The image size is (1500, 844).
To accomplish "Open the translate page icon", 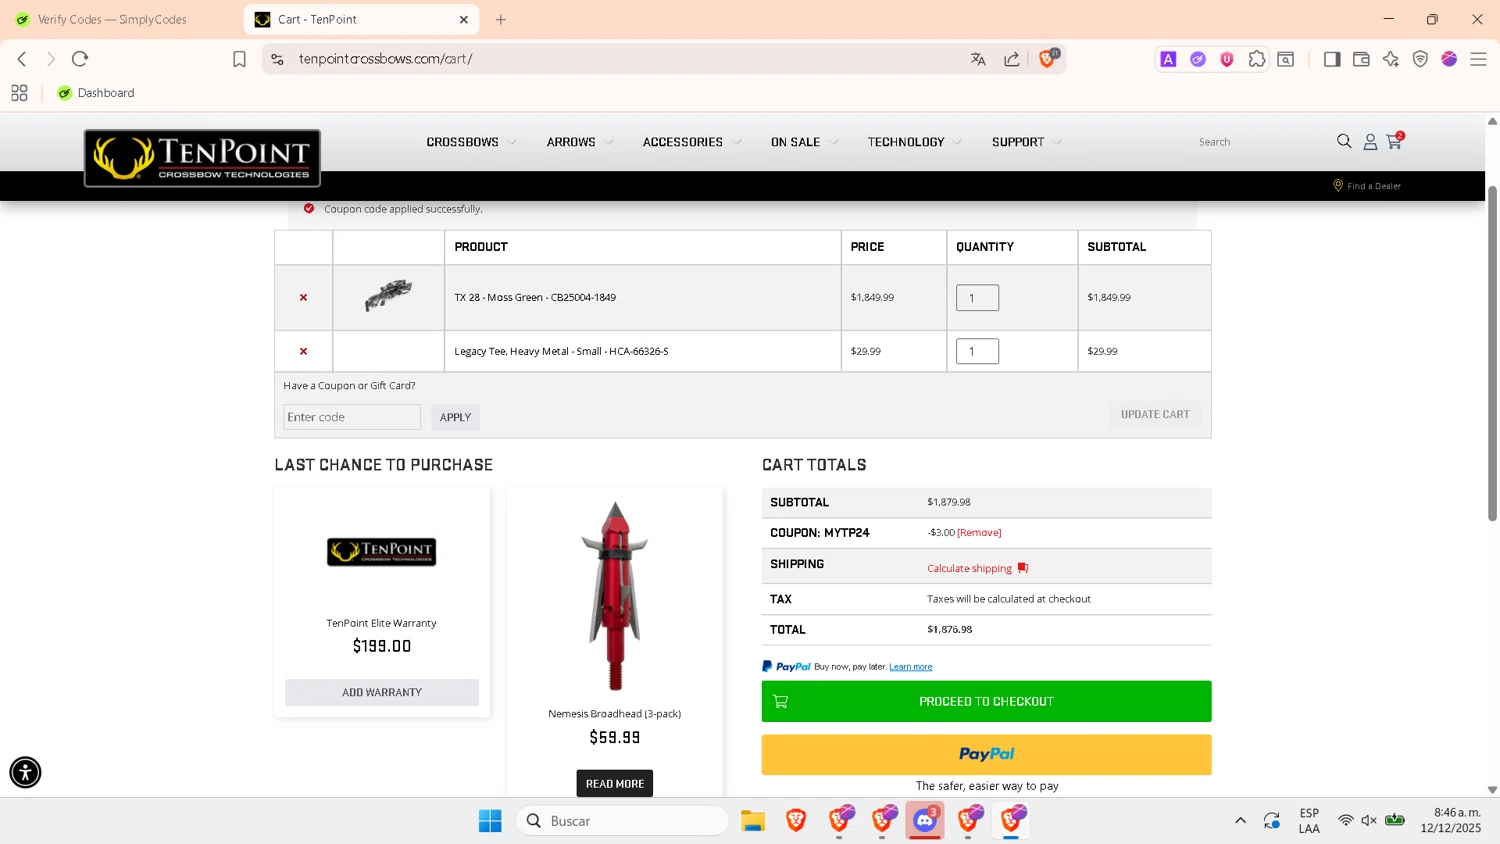I will (978, 59).
